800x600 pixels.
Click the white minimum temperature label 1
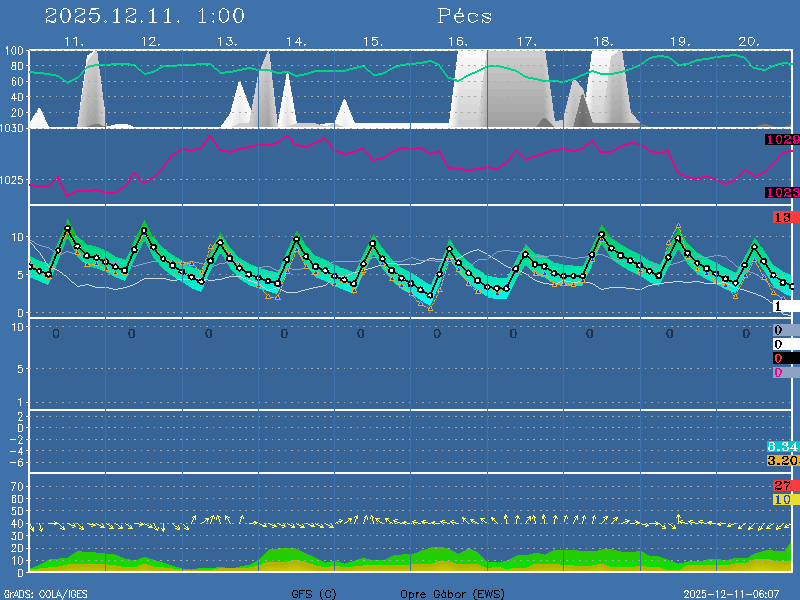pyautogui.click(x=779, y=306)
